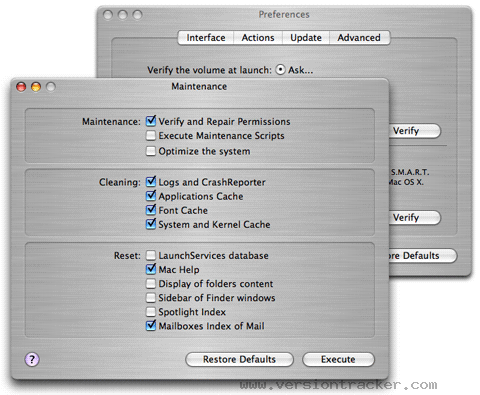Uncheck Logs and CrashReporter cleaning

pyautogui.click(x=151, y=182)
